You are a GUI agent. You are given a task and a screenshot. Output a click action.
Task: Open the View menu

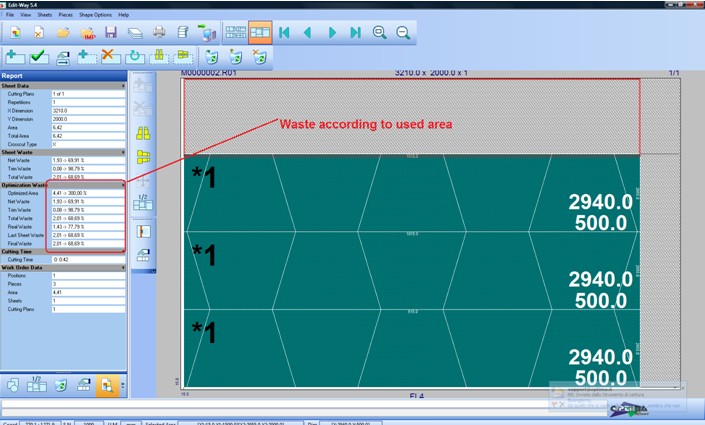(x=26, y=15)
